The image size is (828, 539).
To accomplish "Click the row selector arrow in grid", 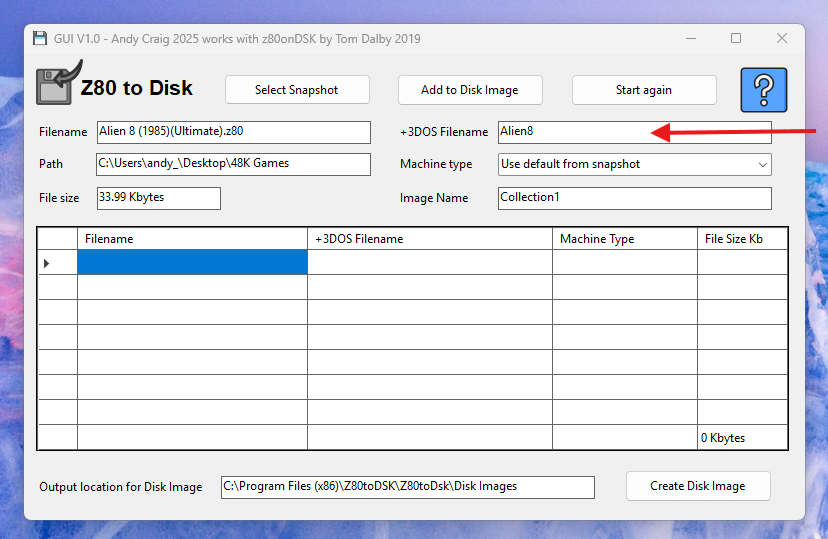I will point(47,263).
